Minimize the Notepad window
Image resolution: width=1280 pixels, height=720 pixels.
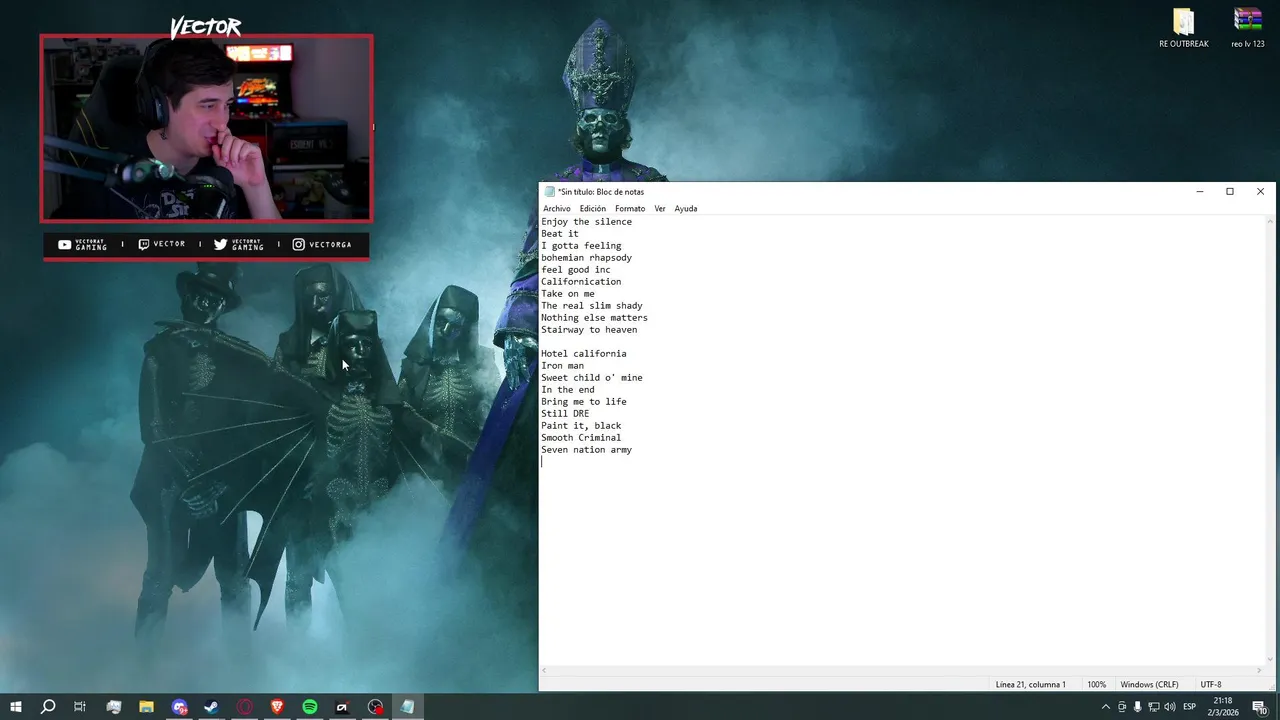(x=1200, y=191)
